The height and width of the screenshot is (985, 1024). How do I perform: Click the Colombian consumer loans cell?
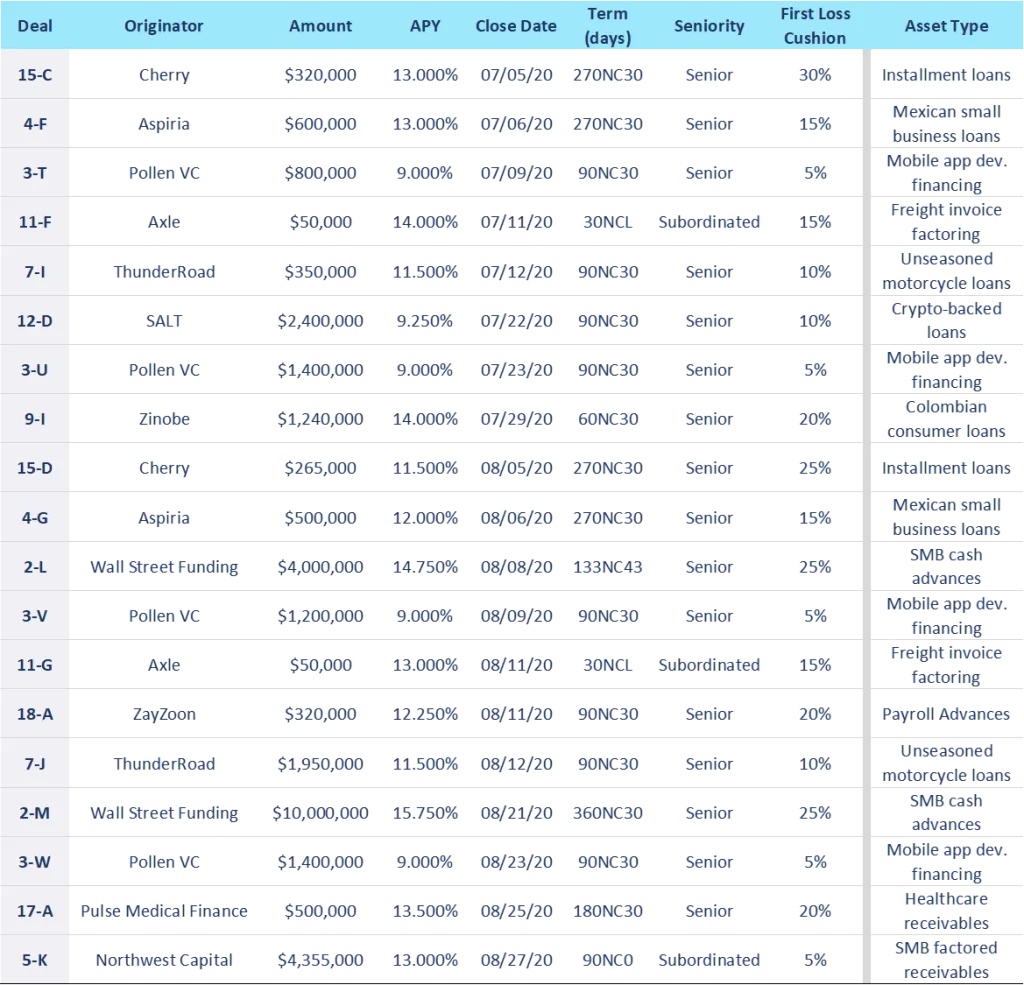tap(946, 419)
